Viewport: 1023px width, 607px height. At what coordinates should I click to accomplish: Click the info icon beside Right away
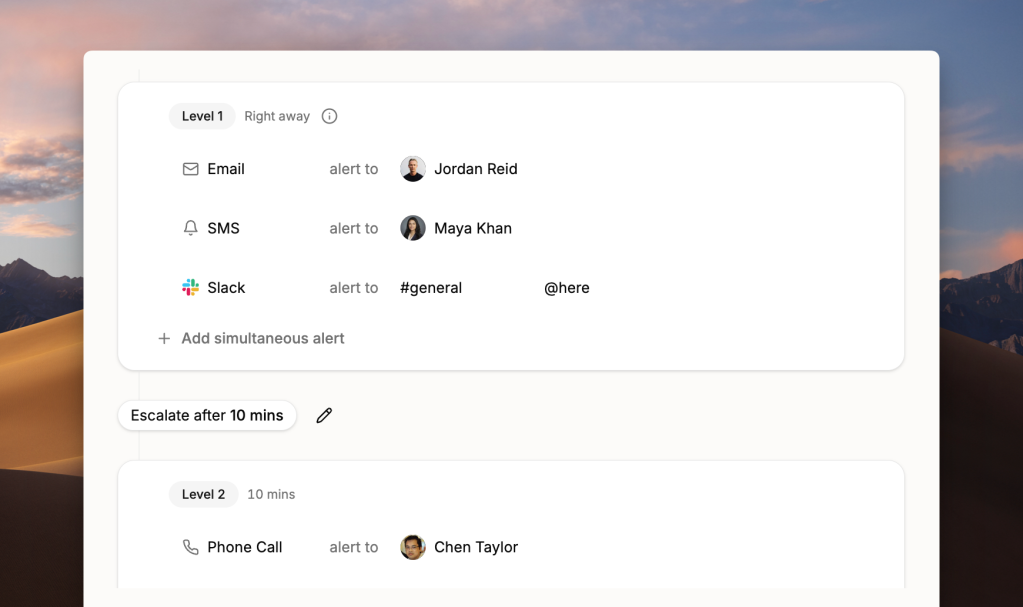point(329,116)
